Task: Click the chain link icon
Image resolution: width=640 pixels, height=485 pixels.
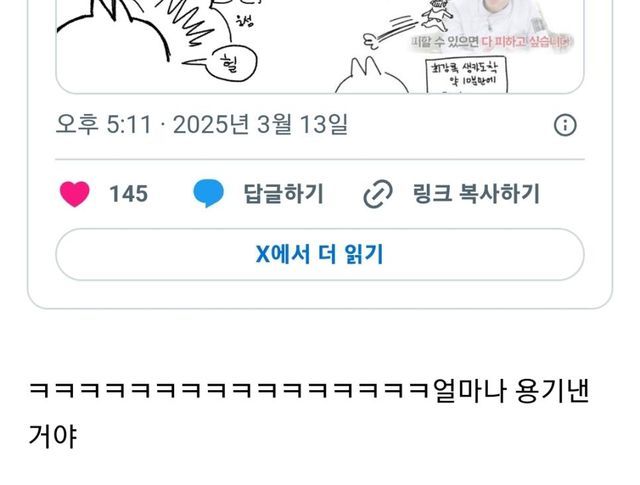Action: coord(378,194)
